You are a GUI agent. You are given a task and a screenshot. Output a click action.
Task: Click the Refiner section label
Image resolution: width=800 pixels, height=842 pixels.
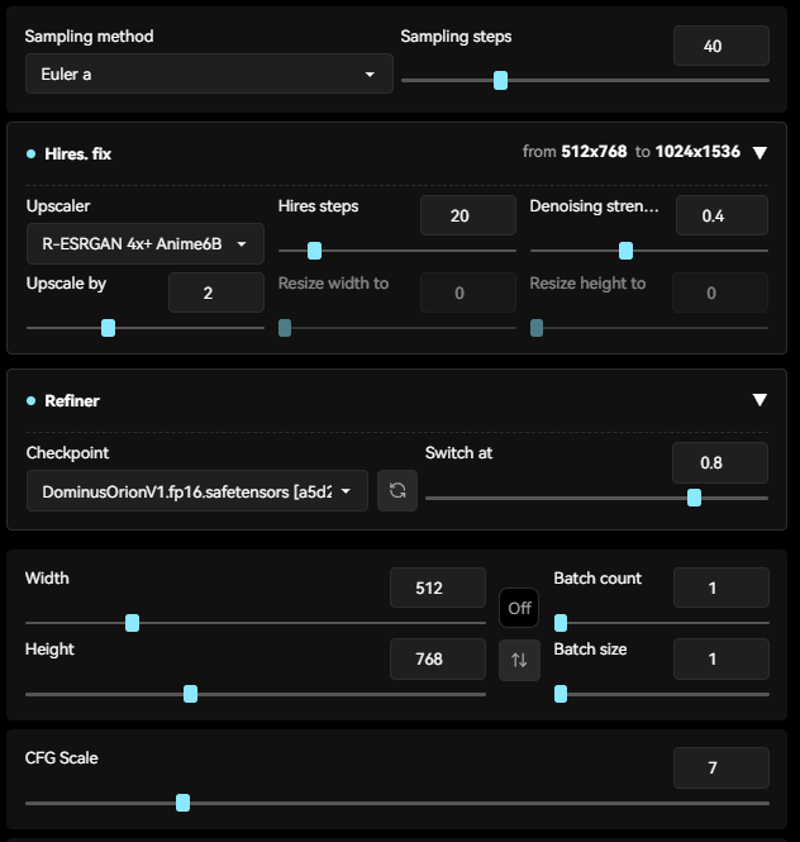click(x=72, y=401)
